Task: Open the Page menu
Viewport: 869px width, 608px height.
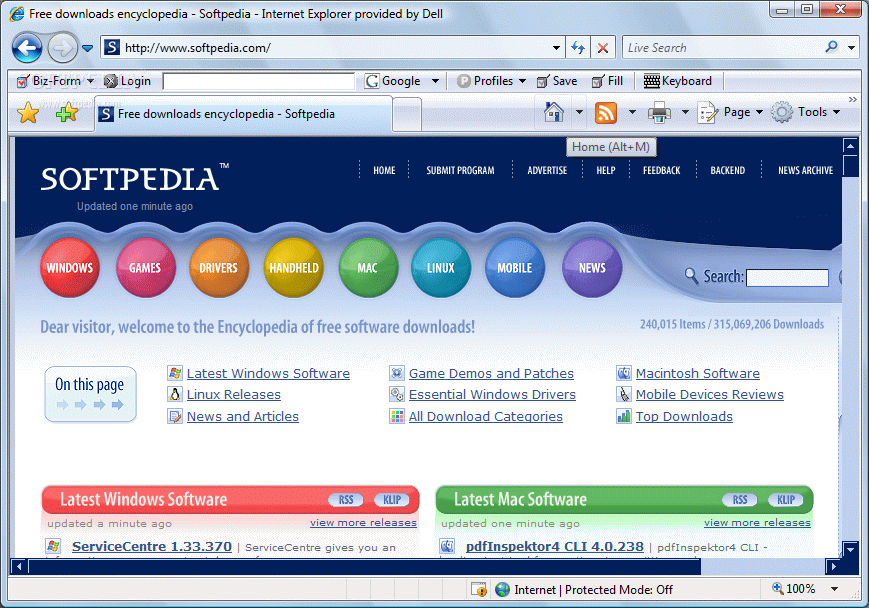Action: pos(730,112)
